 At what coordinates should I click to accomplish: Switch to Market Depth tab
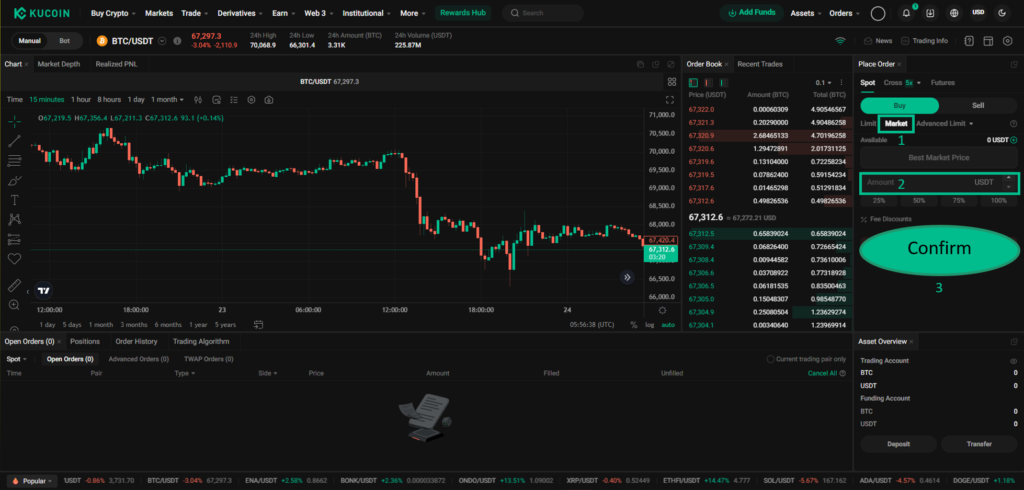click(x=59, y=64)
